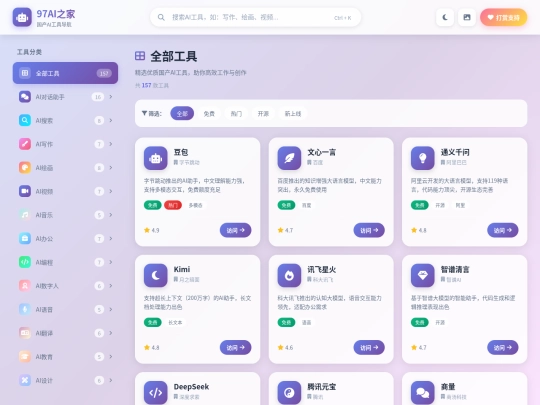Click the 智谱清言 diamond icon
The image size is (540, 405).
click(423, 275)
